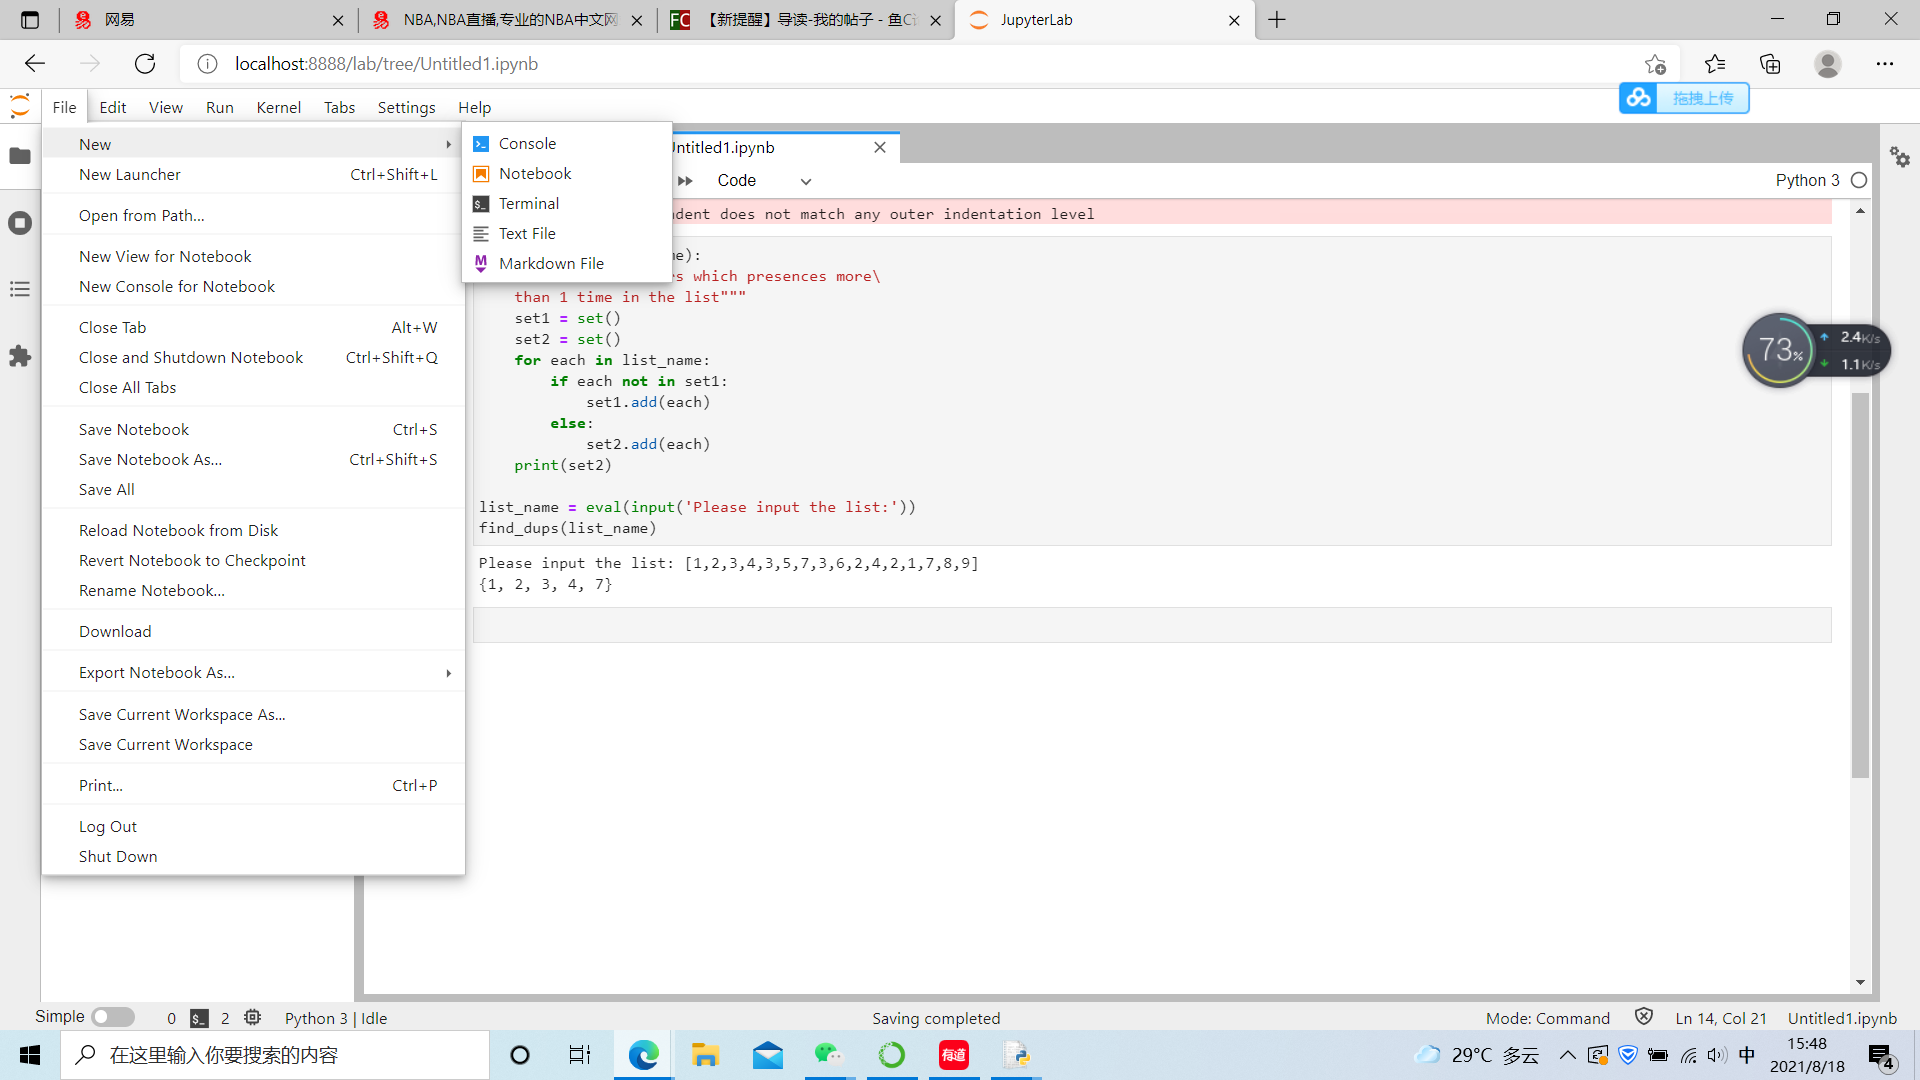This screenshot has width=1920, height=1080.
Task: Toggle the Simple mode switch
Action: click(x=112, y=1017)
